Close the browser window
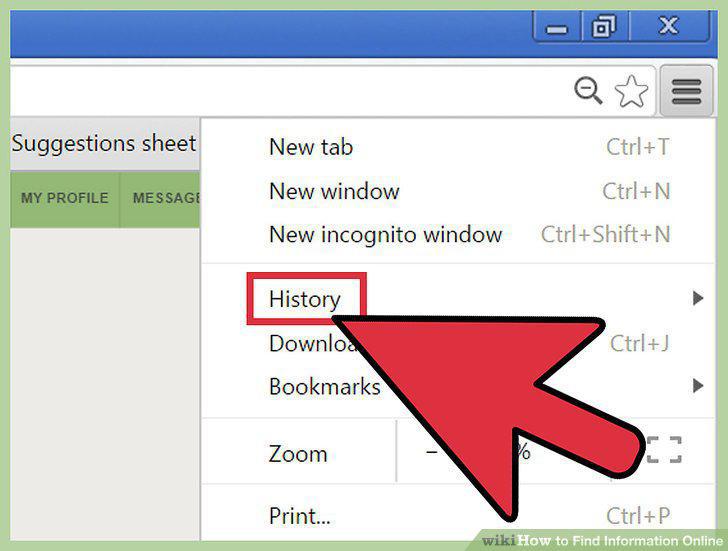 669,27
